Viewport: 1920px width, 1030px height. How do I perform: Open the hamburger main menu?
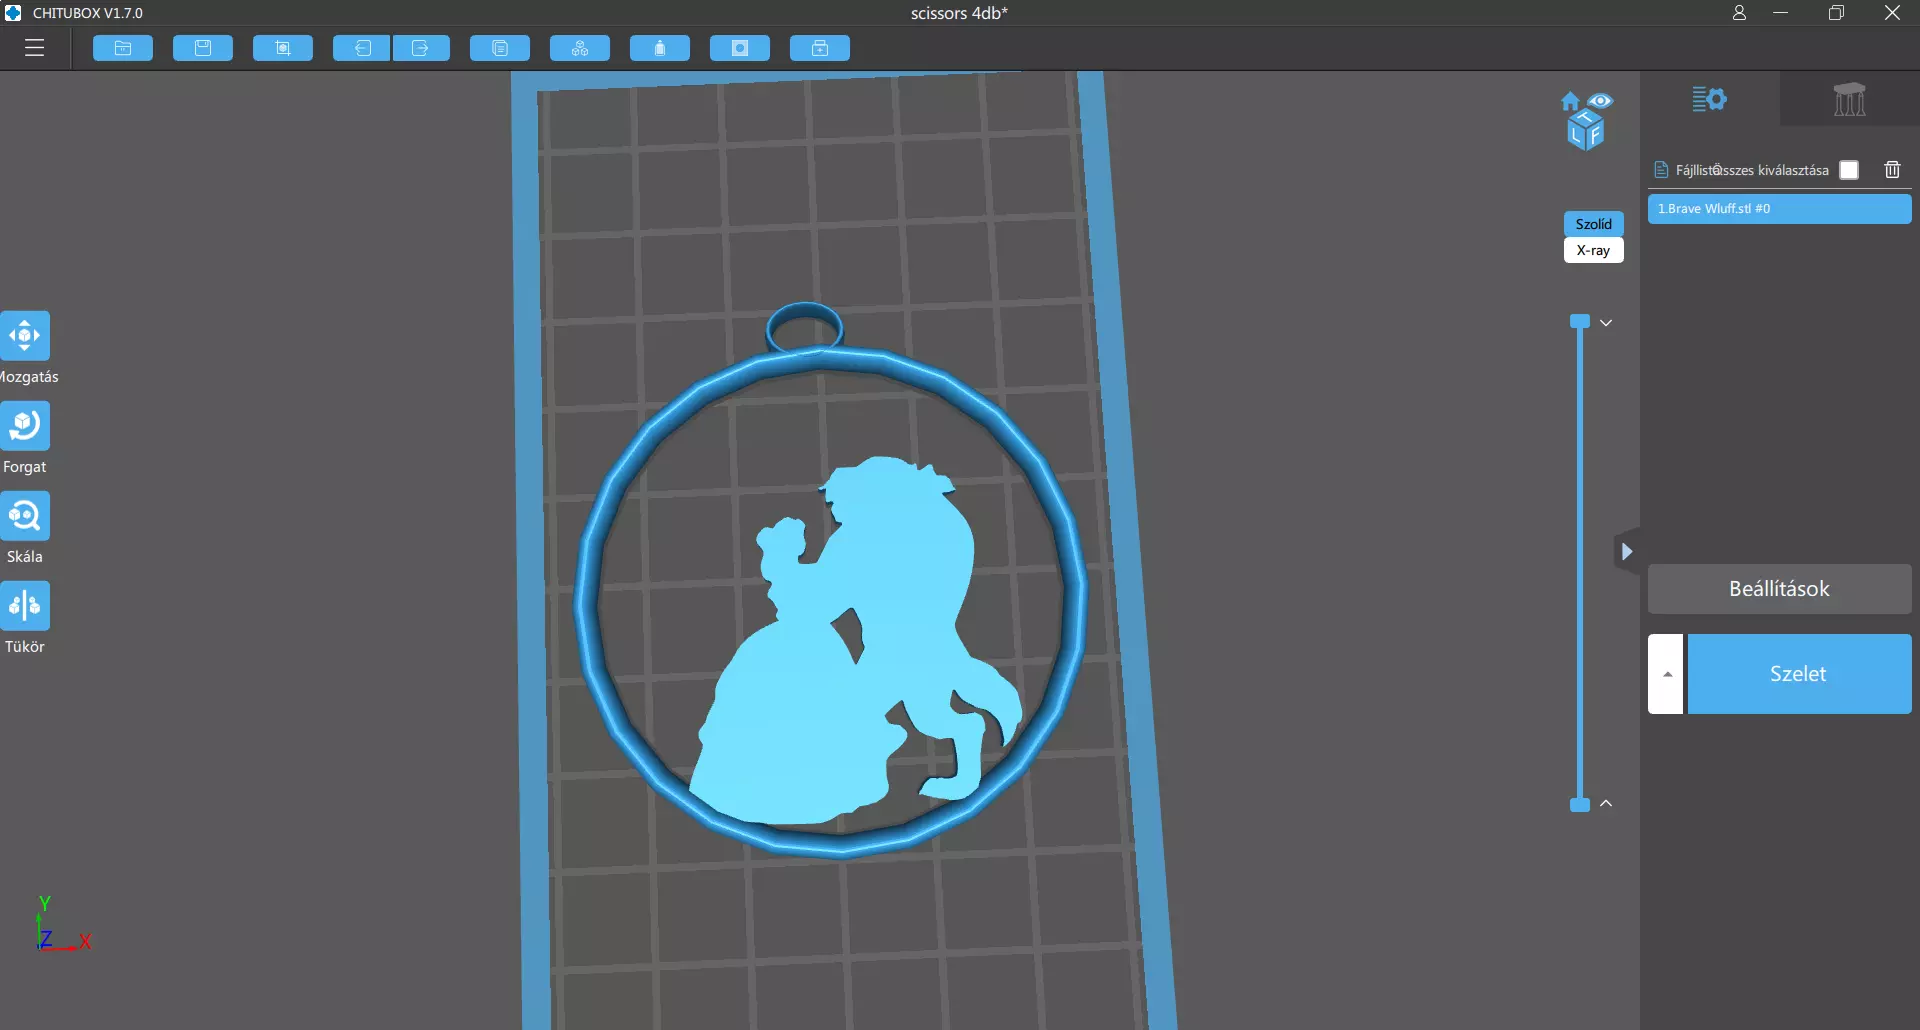35,48
